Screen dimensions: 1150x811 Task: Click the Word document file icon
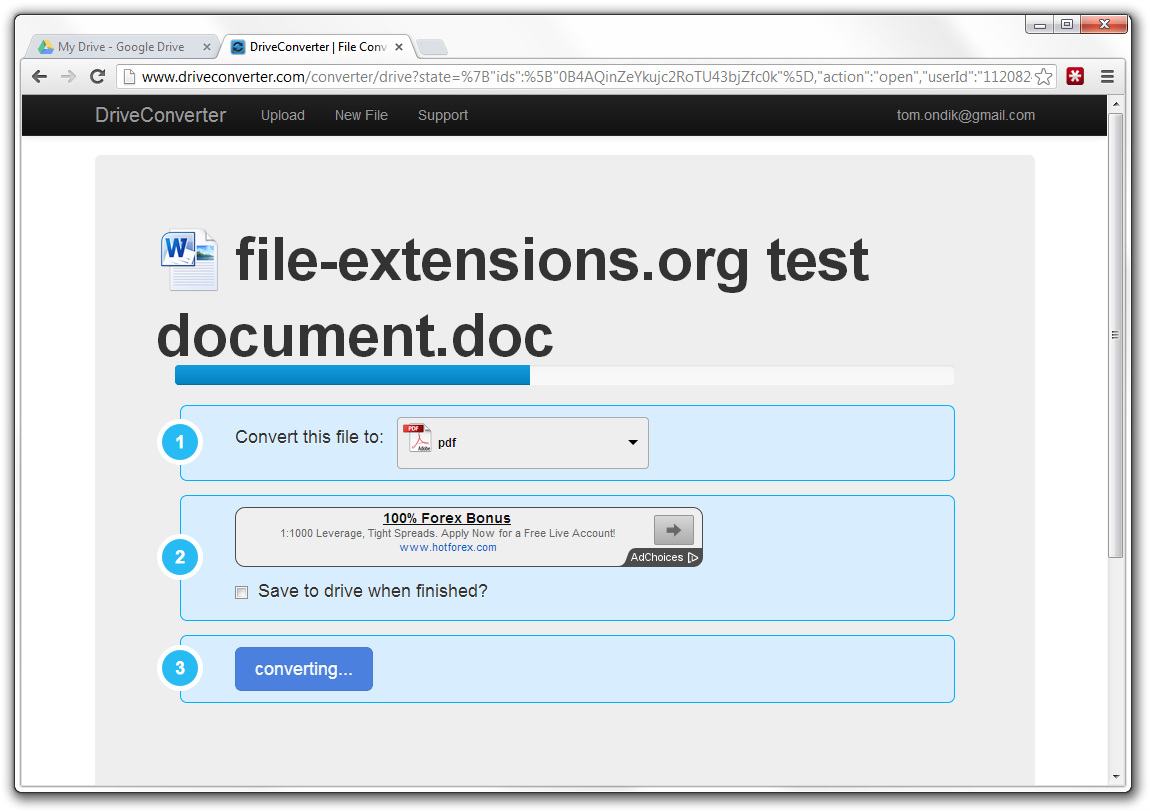point(189,260)
